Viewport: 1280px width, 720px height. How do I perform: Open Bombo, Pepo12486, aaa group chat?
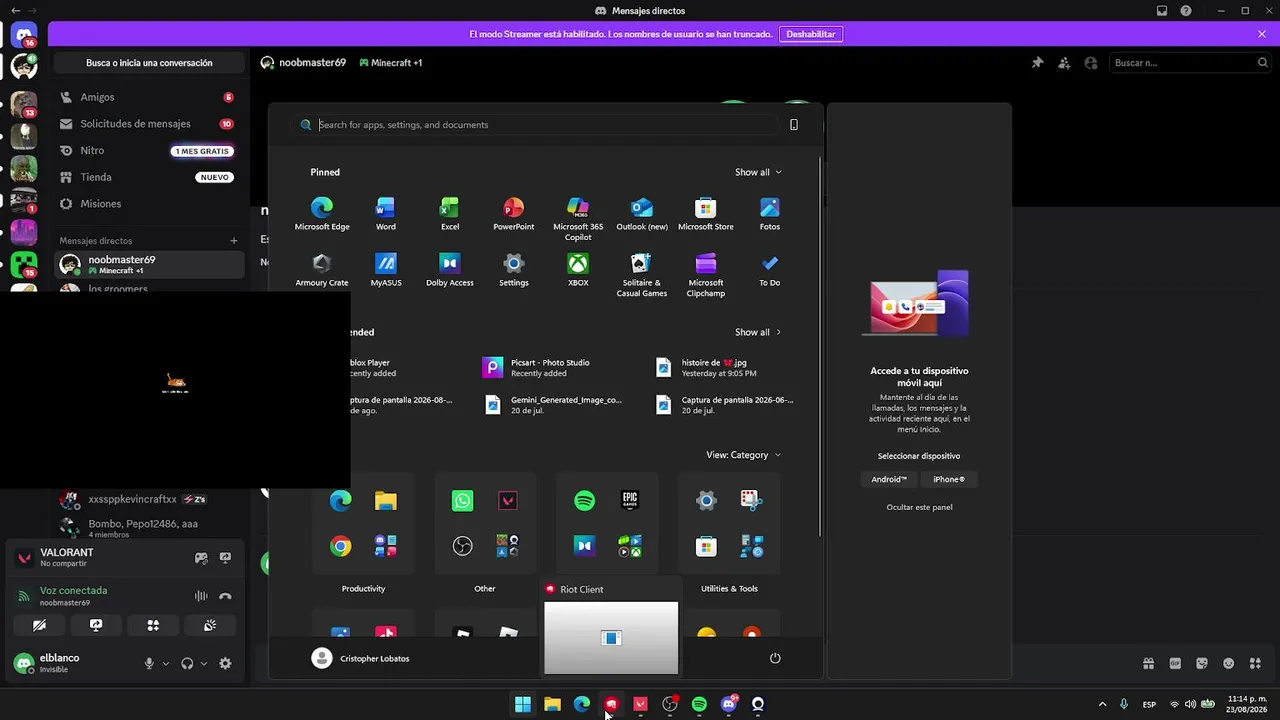[x=148, y=527]
